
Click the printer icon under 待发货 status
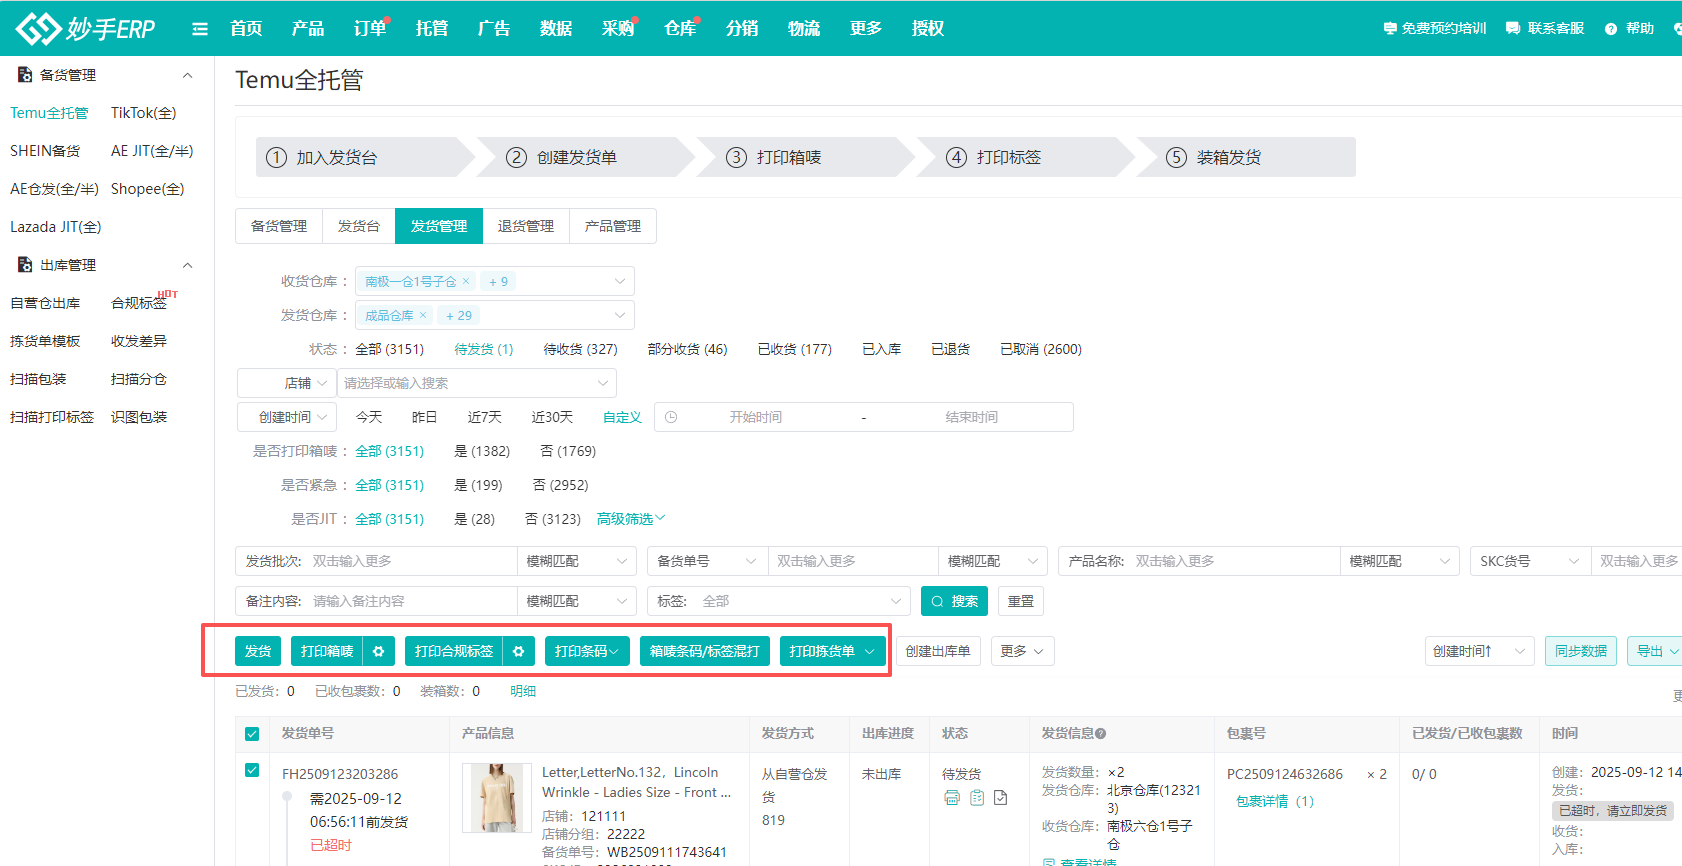952,797
